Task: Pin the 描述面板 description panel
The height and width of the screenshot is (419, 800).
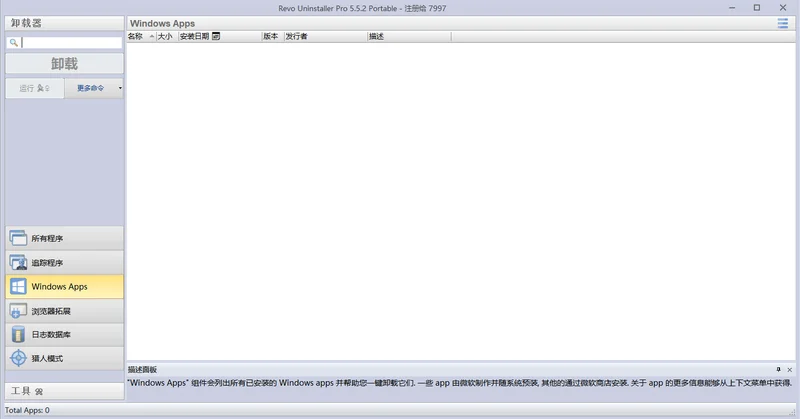Action: coord(778,369)
